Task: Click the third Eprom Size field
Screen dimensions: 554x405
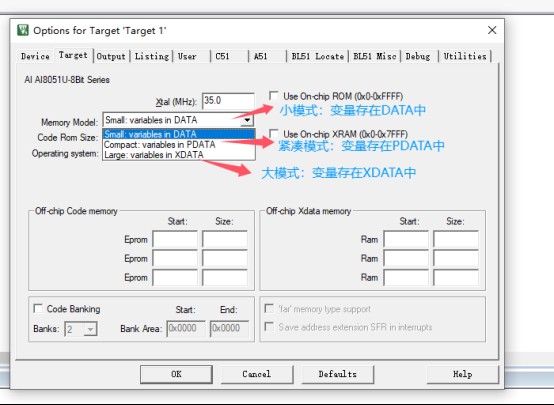Action: [x=225, y=277]
